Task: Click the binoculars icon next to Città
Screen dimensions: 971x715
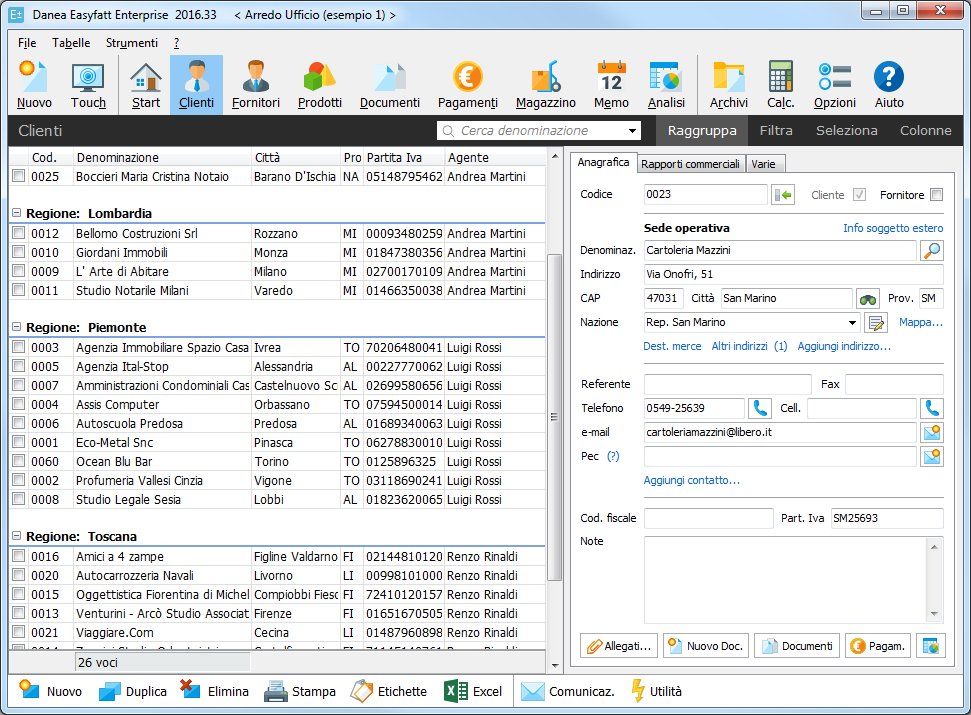Action: click(868, 299)
